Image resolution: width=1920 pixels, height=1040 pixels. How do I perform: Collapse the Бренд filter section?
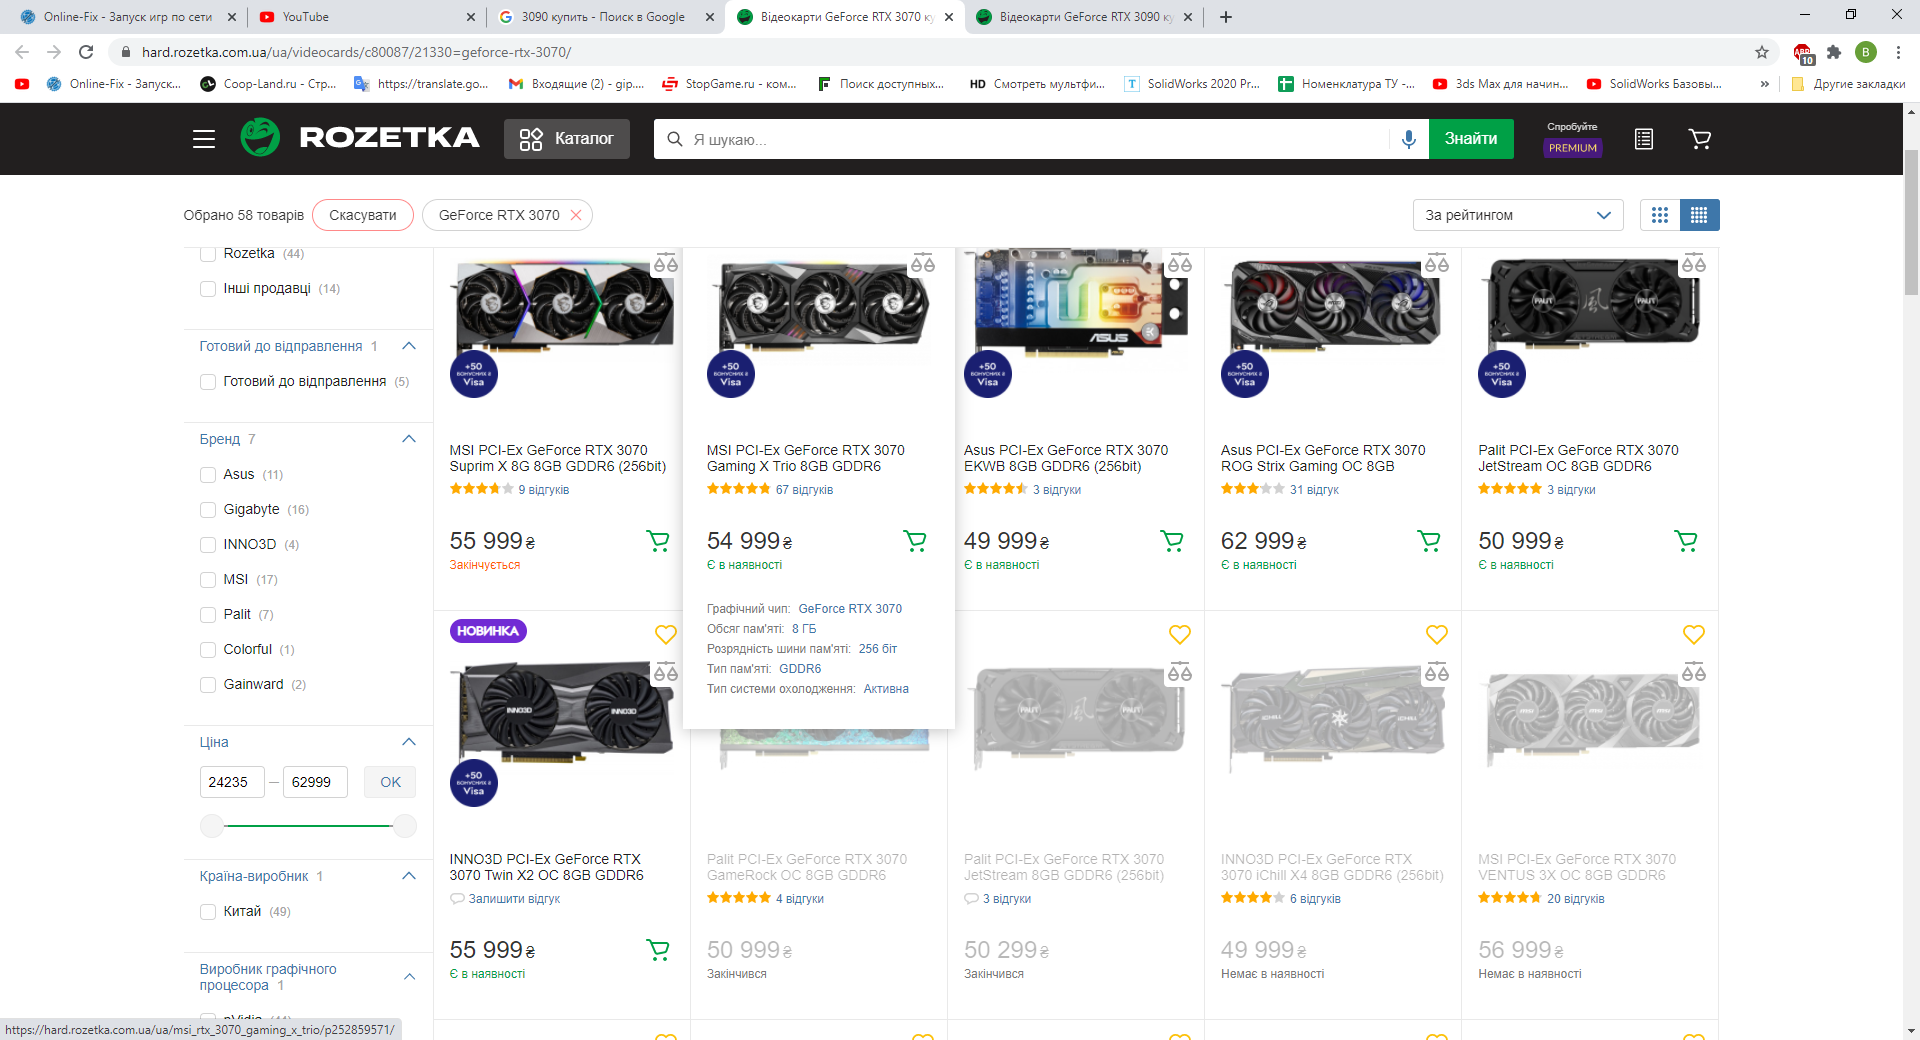coord(409,439)
